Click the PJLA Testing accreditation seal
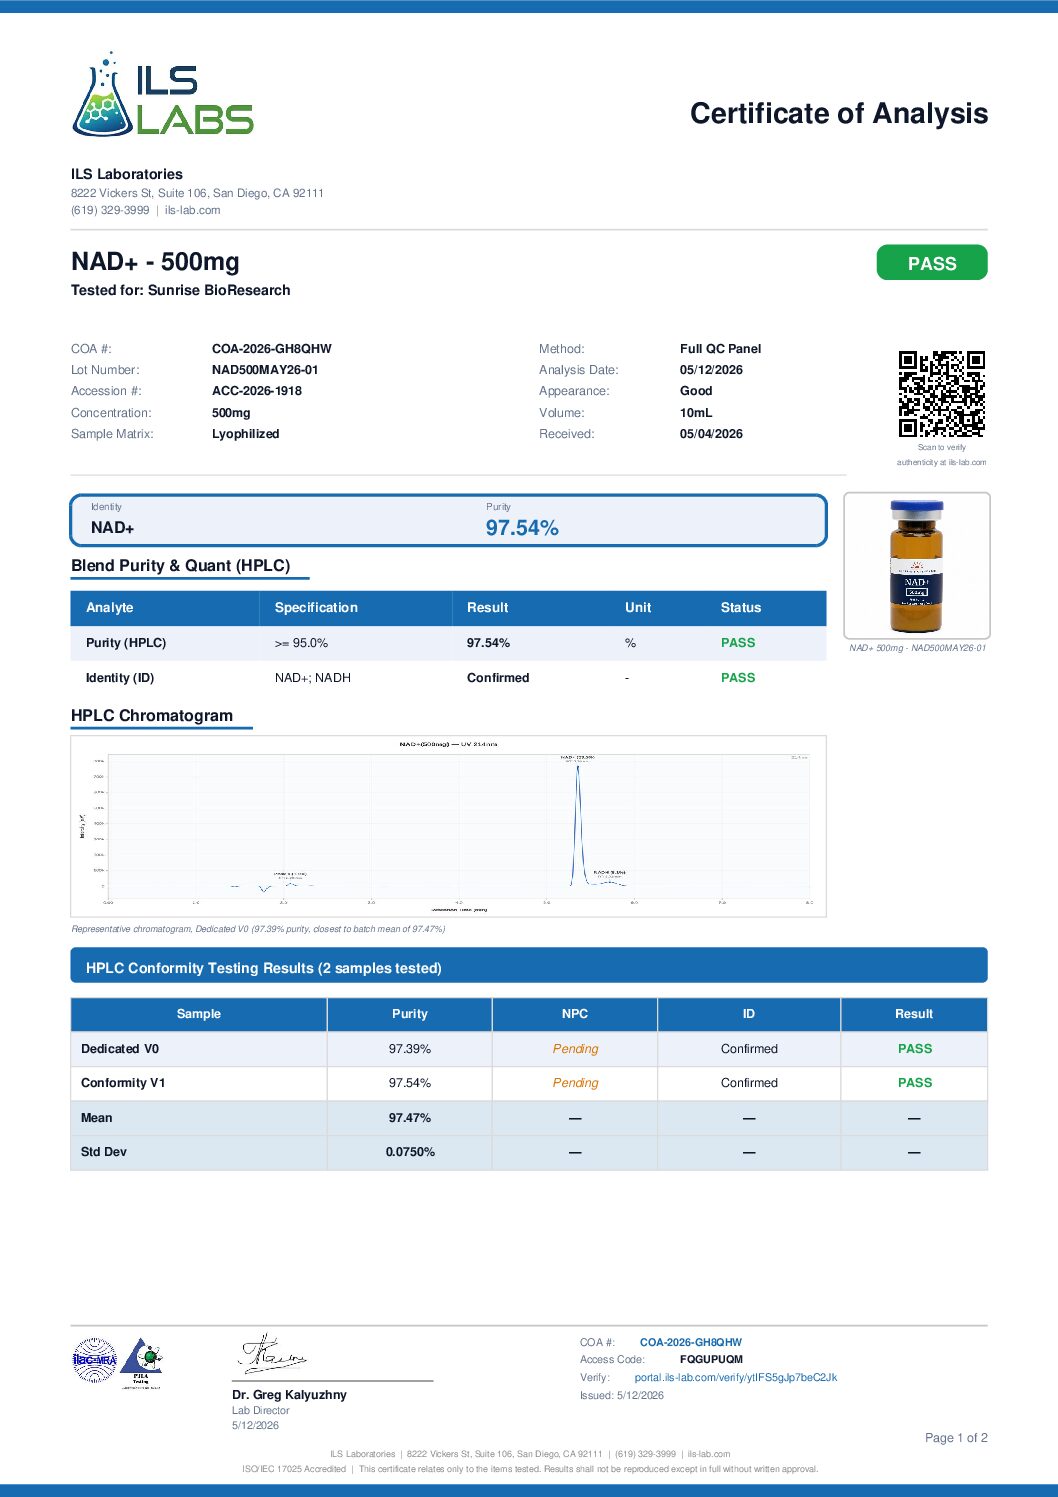The height and width of the screenshot is (1497, 1058). coord(142,1362)
